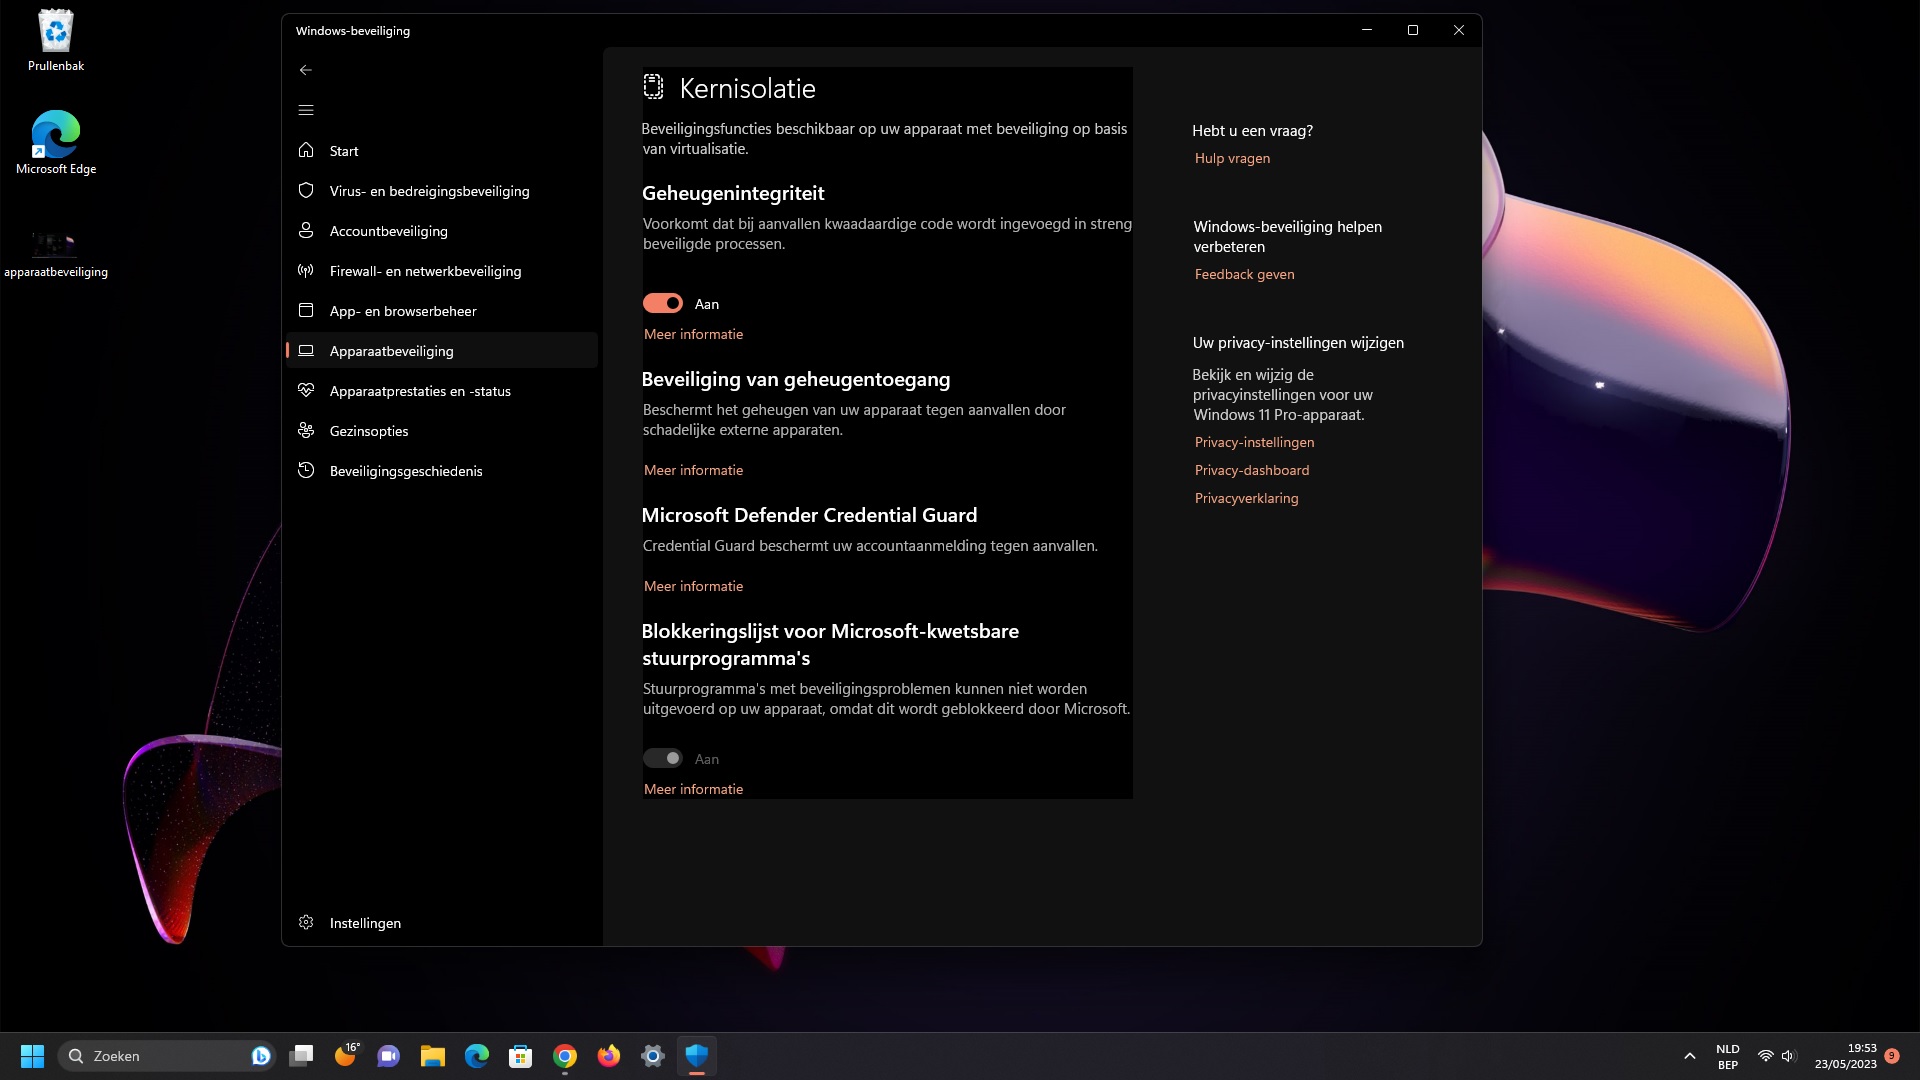This screenshot has width=1920, height=1080.
Task: Open the weather widget showing 16°
Action: pyautogui.click(x=346, y=1056)
